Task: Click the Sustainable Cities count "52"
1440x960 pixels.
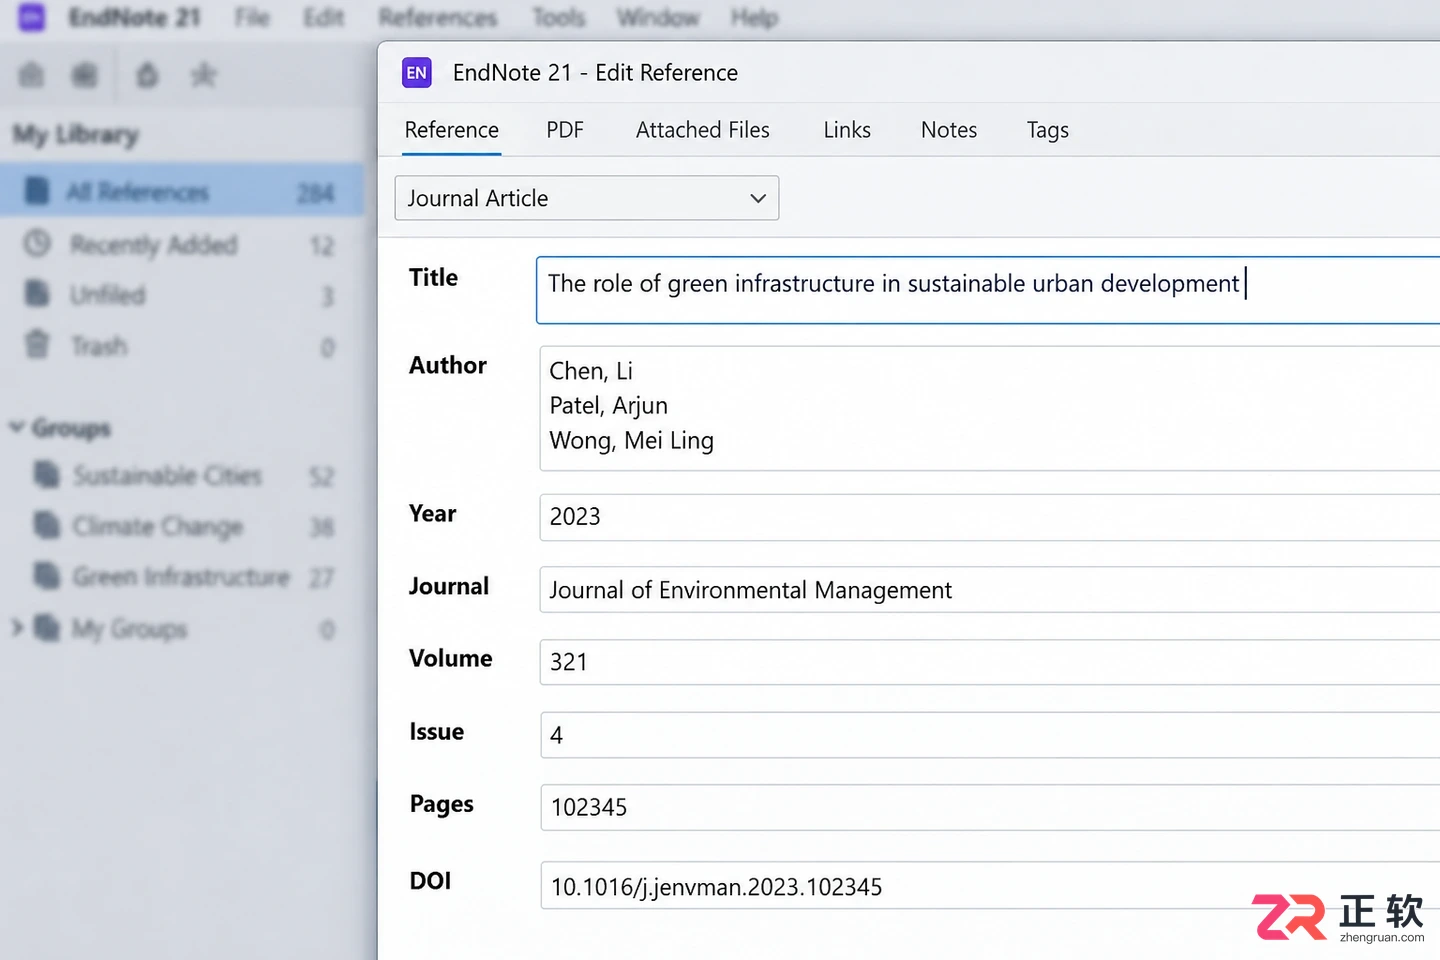Action: pyautogui.click(x=322, y=476)
